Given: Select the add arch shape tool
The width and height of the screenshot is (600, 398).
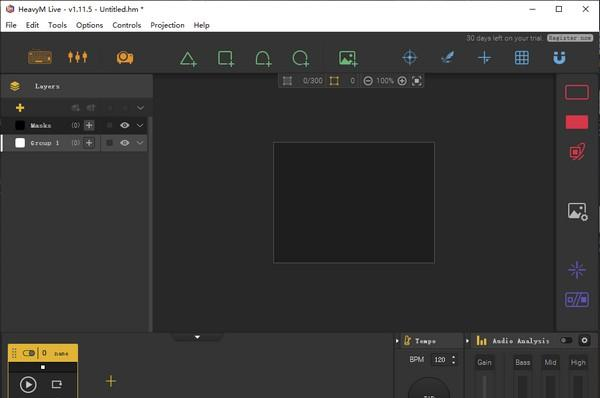Looking at the screenshot, I should [263, 59].
